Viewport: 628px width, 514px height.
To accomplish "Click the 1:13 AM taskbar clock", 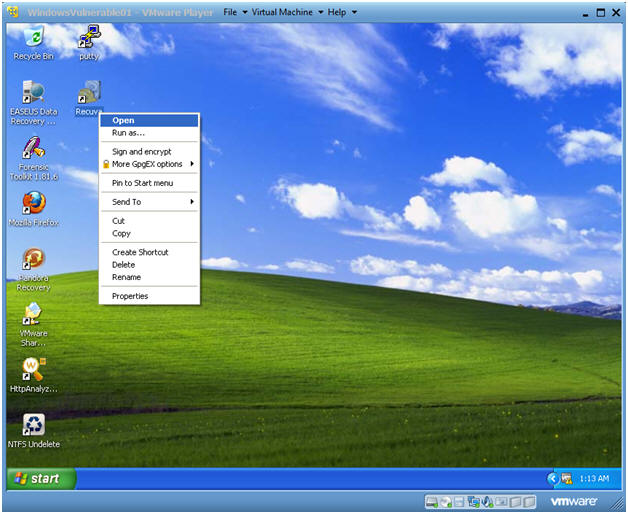I will (594, 478).
